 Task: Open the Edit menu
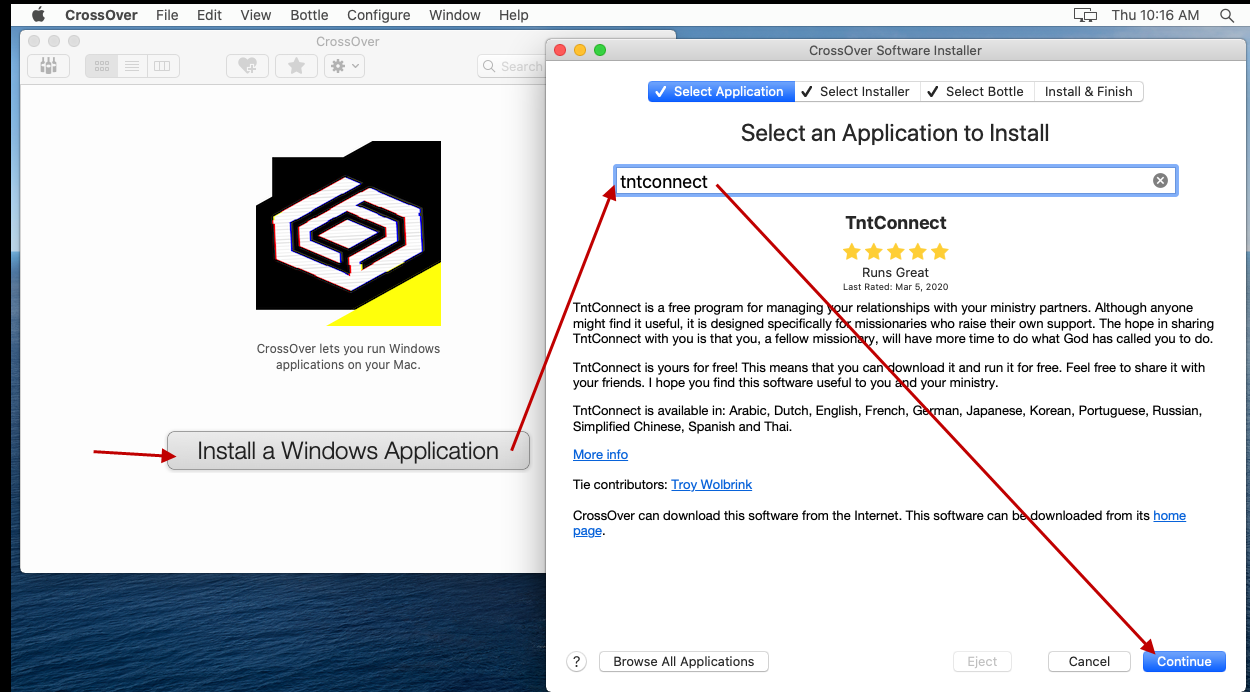pyautogui.click(x=209, y=15)
